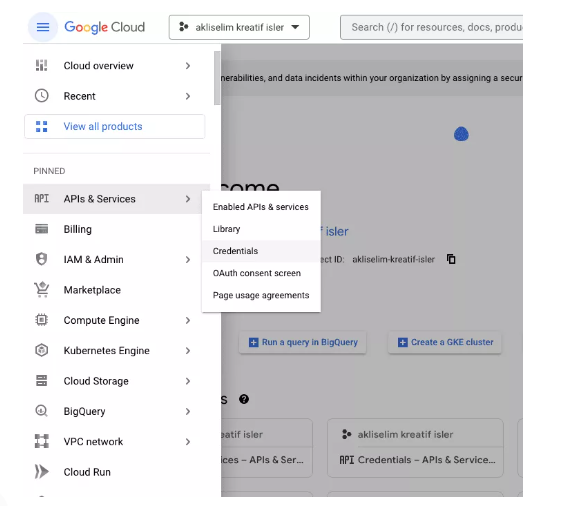Open Library in the APIs submenu
The image size is (561, 506).
261,229
